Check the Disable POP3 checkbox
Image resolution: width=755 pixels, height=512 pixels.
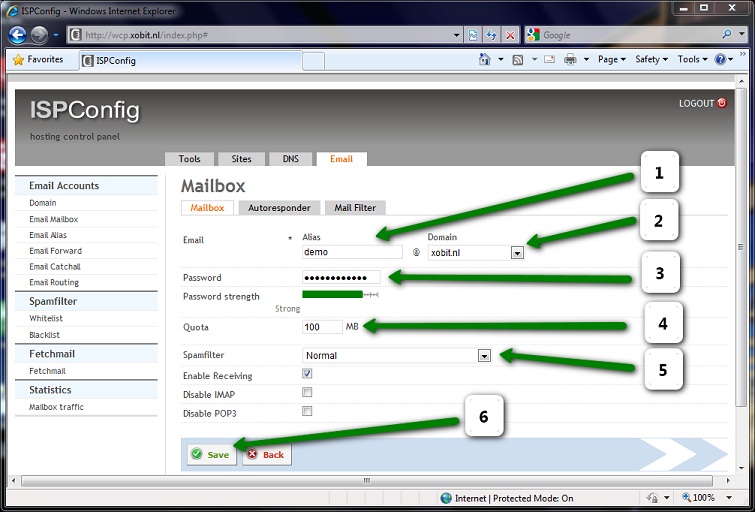[x=307, y=411]
